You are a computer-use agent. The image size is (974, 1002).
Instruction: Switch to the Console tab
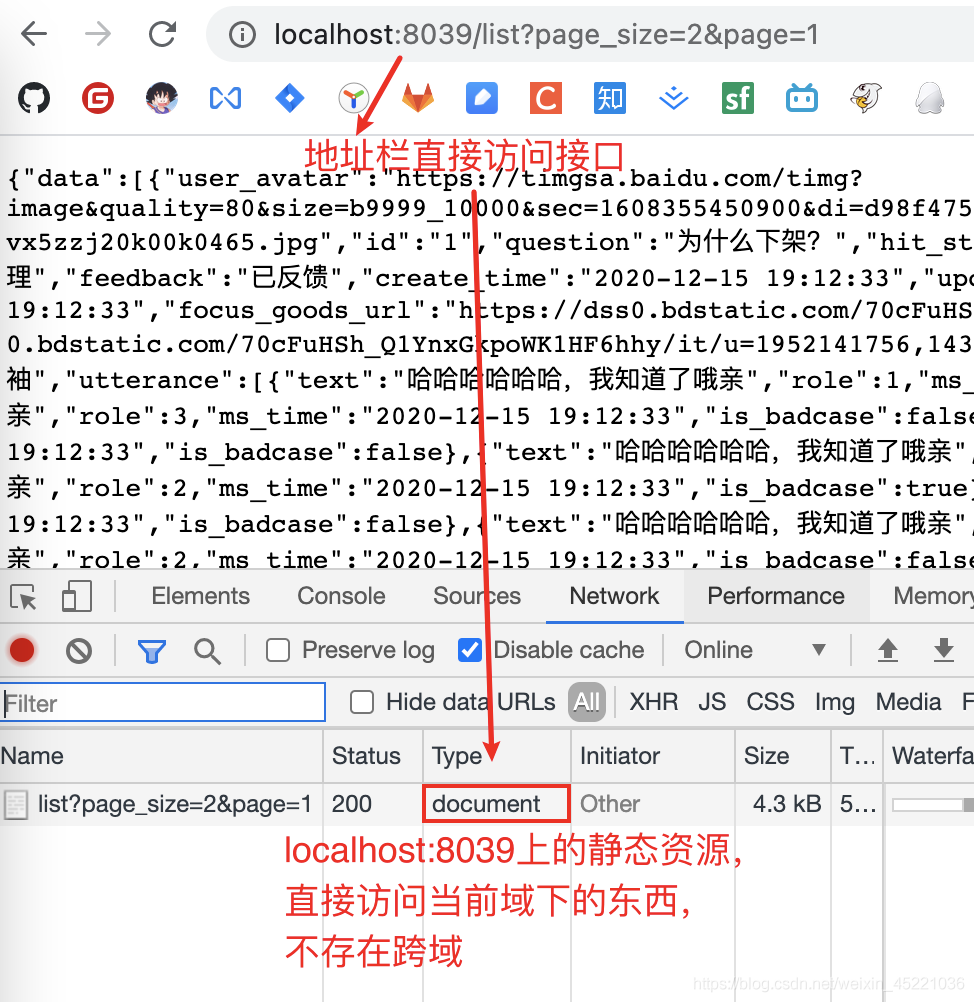[341, 596]
